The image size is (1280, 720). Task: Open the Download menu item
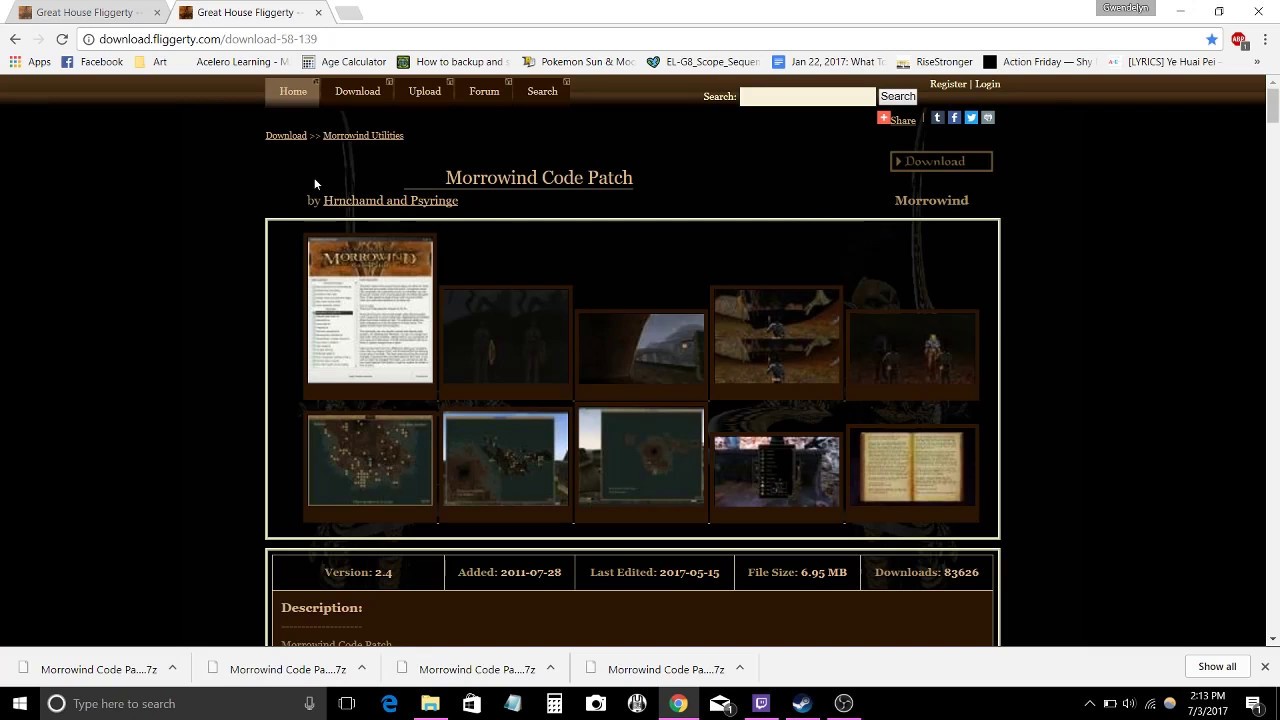(x=357, y=91)
